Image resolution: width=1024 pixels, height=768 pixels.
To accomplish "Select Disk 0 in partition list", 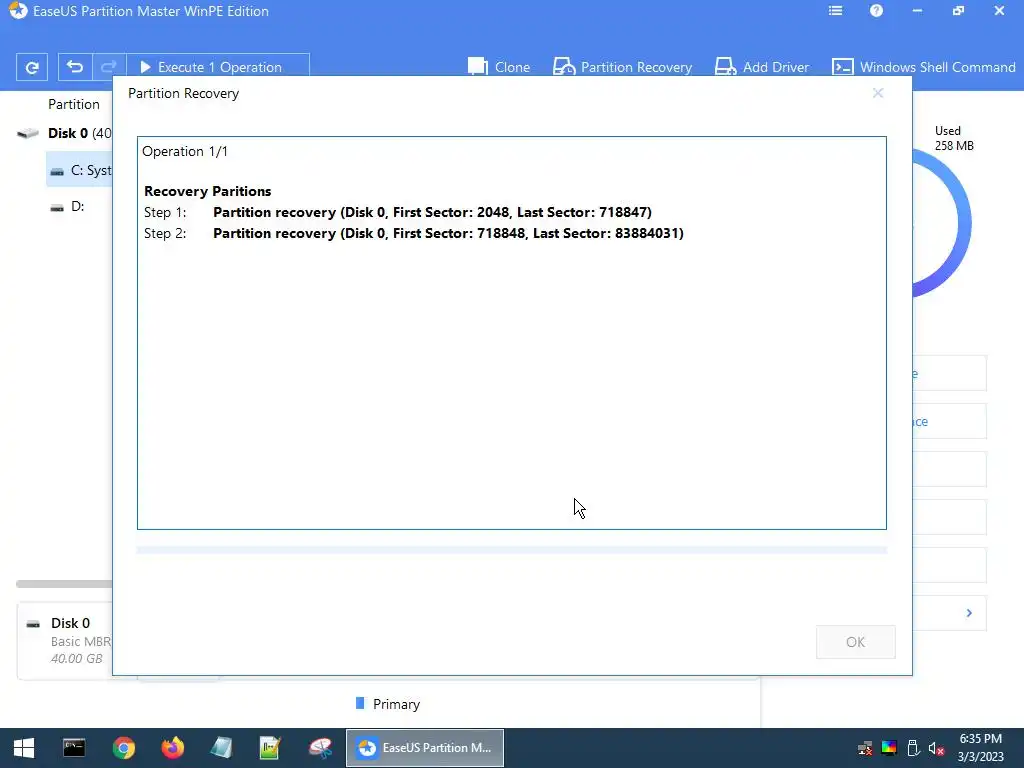I will [x=64, y=133].
